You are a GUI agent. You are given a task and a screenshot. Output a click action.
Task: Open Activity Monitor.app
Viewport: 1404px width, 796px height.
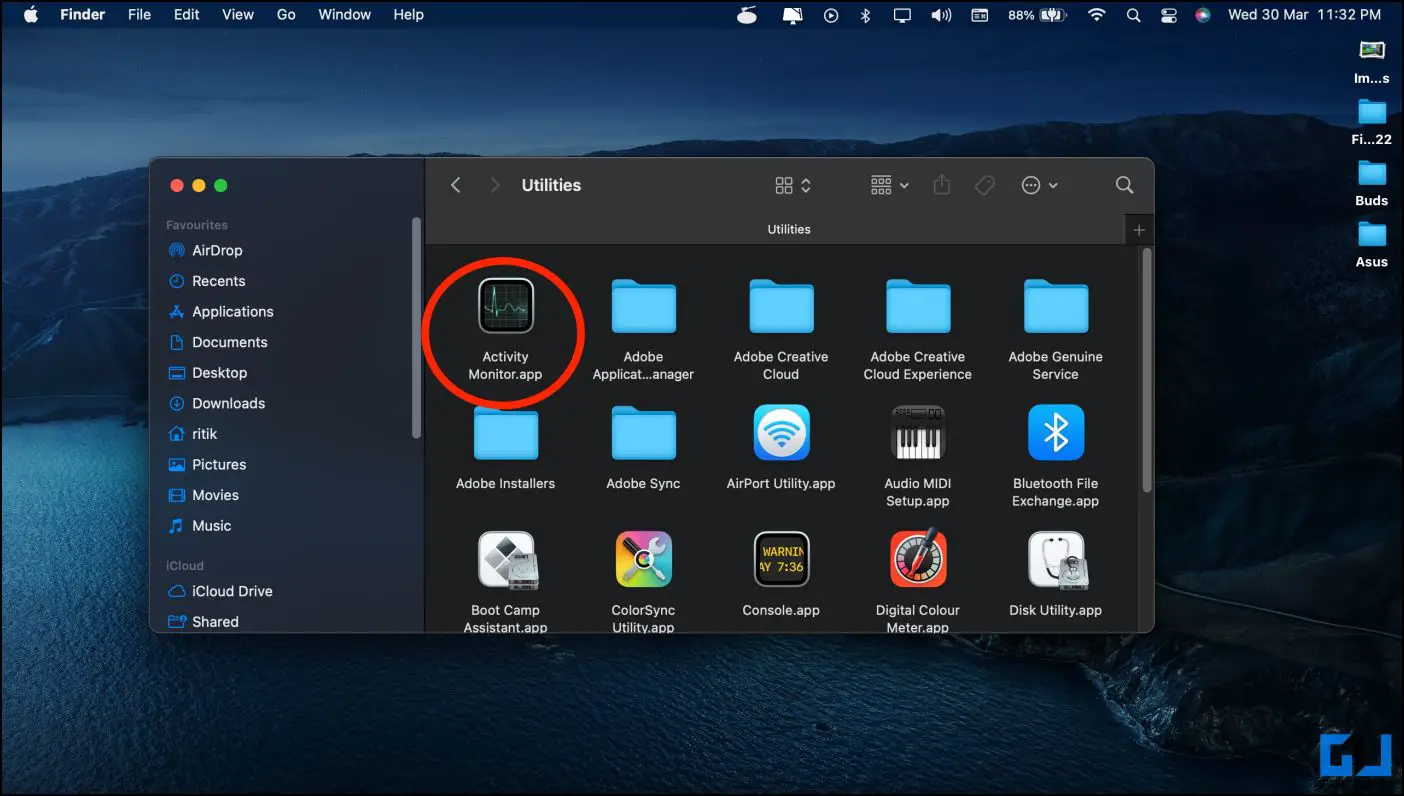click(505, 306)
